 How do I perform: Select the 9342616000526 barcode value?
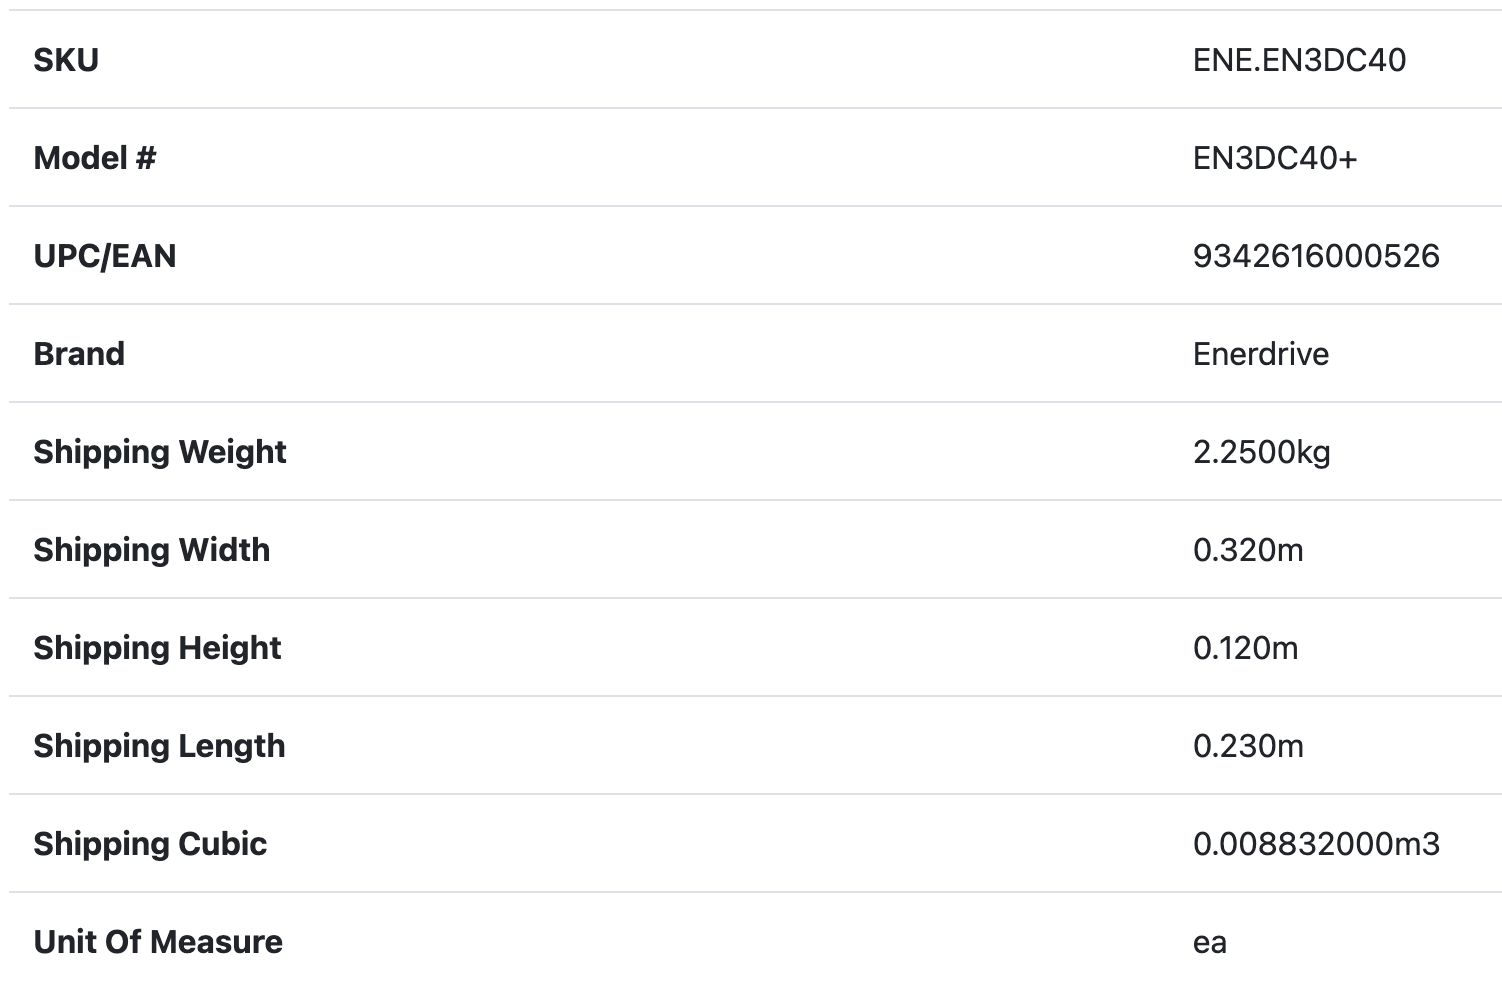1316,256
